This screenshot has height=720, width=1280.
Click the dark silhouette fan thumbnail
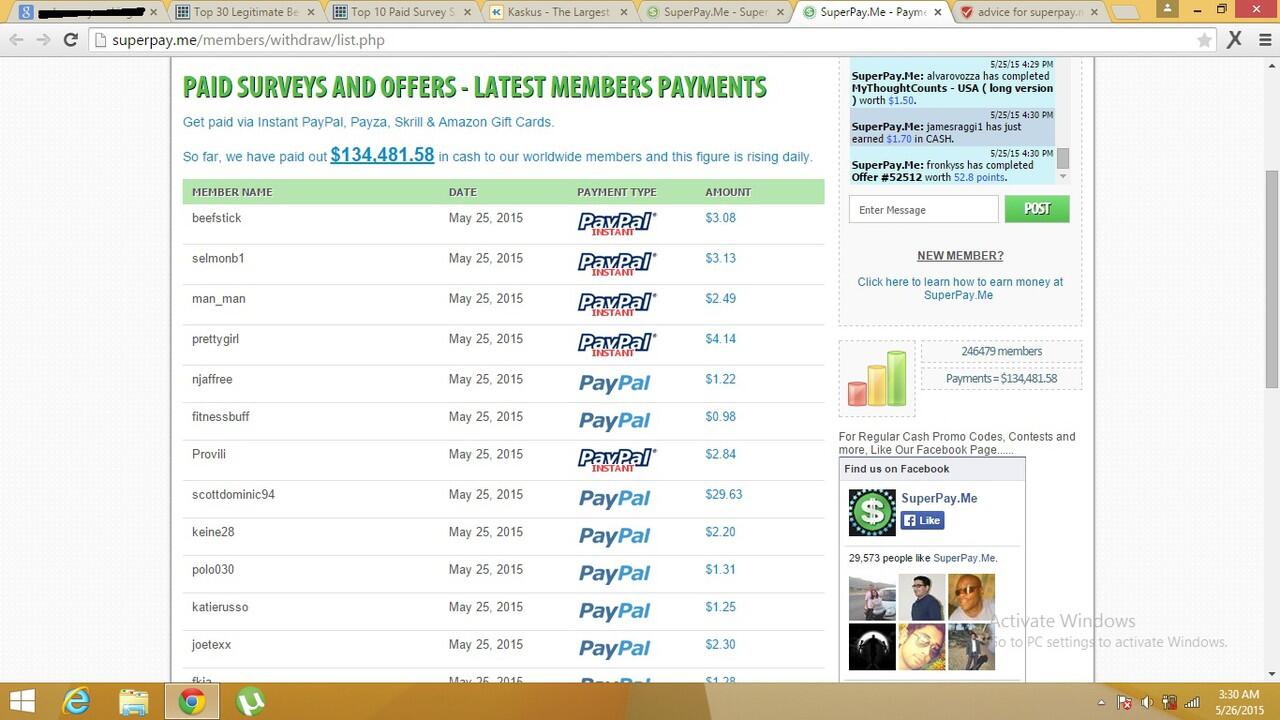tap(872, 646)
